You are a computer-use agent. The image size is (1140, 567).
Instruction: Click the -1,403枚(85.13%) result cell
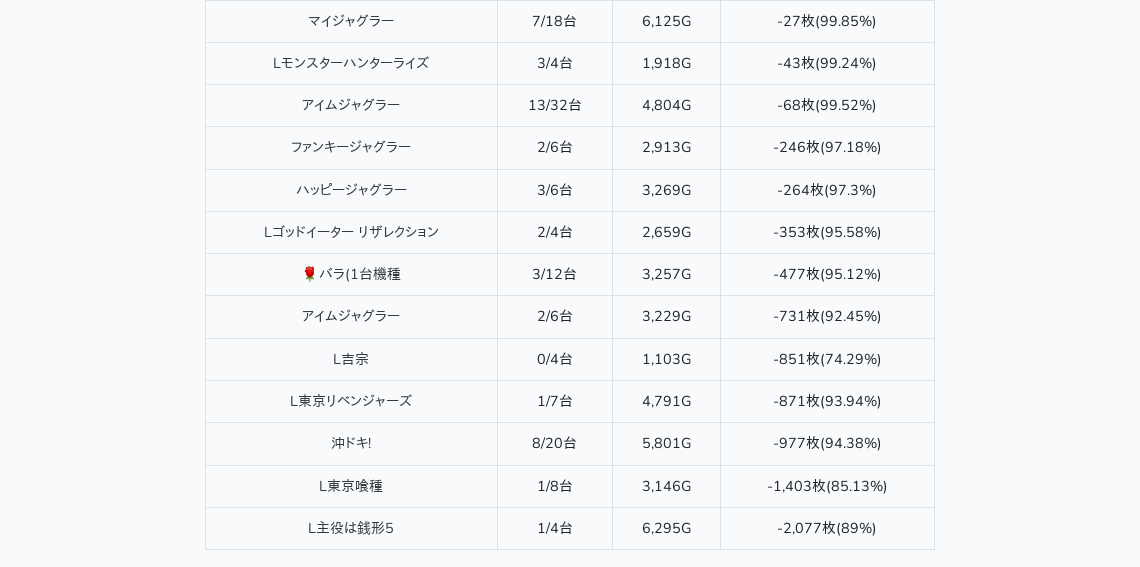click(x=827, y=486)
